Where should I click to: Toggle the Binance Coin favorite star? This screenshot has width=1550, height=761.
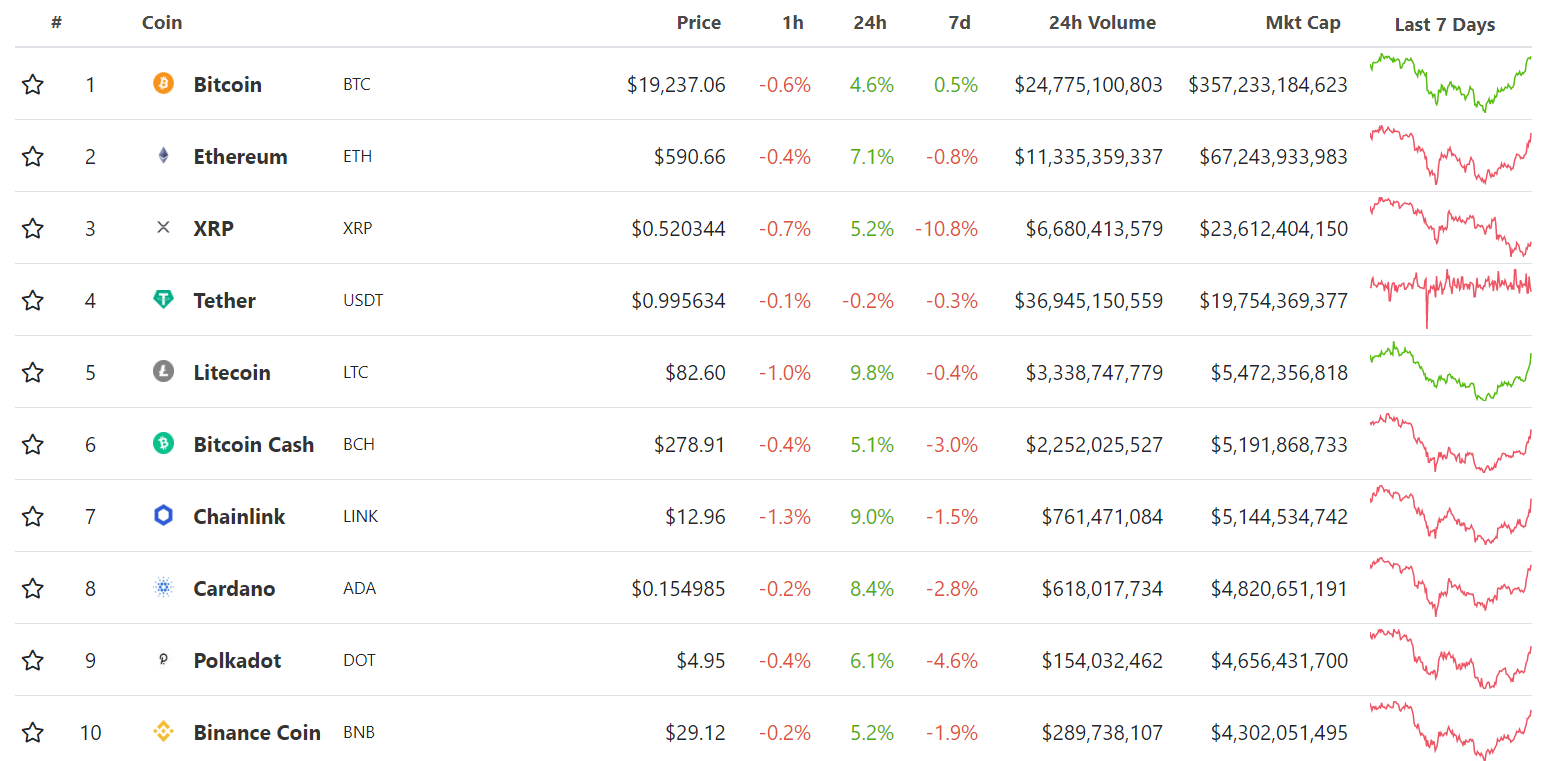point(33,732)
